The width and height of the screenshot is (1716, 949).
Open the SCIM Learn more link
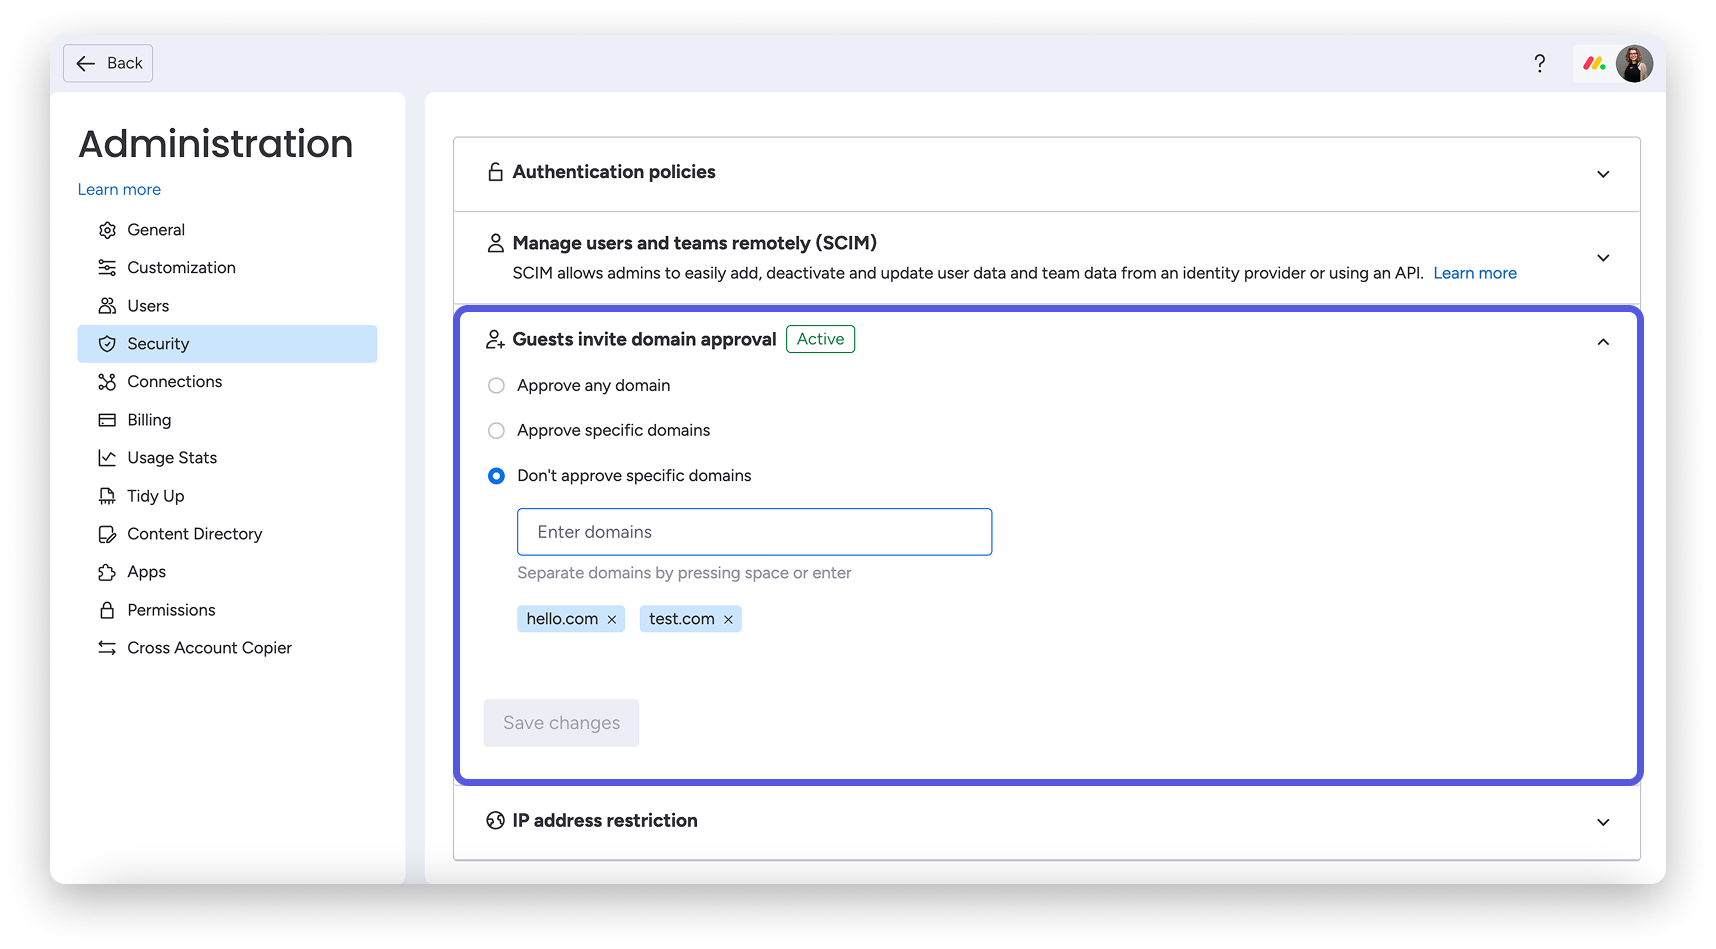click(x=1474, y=272)
